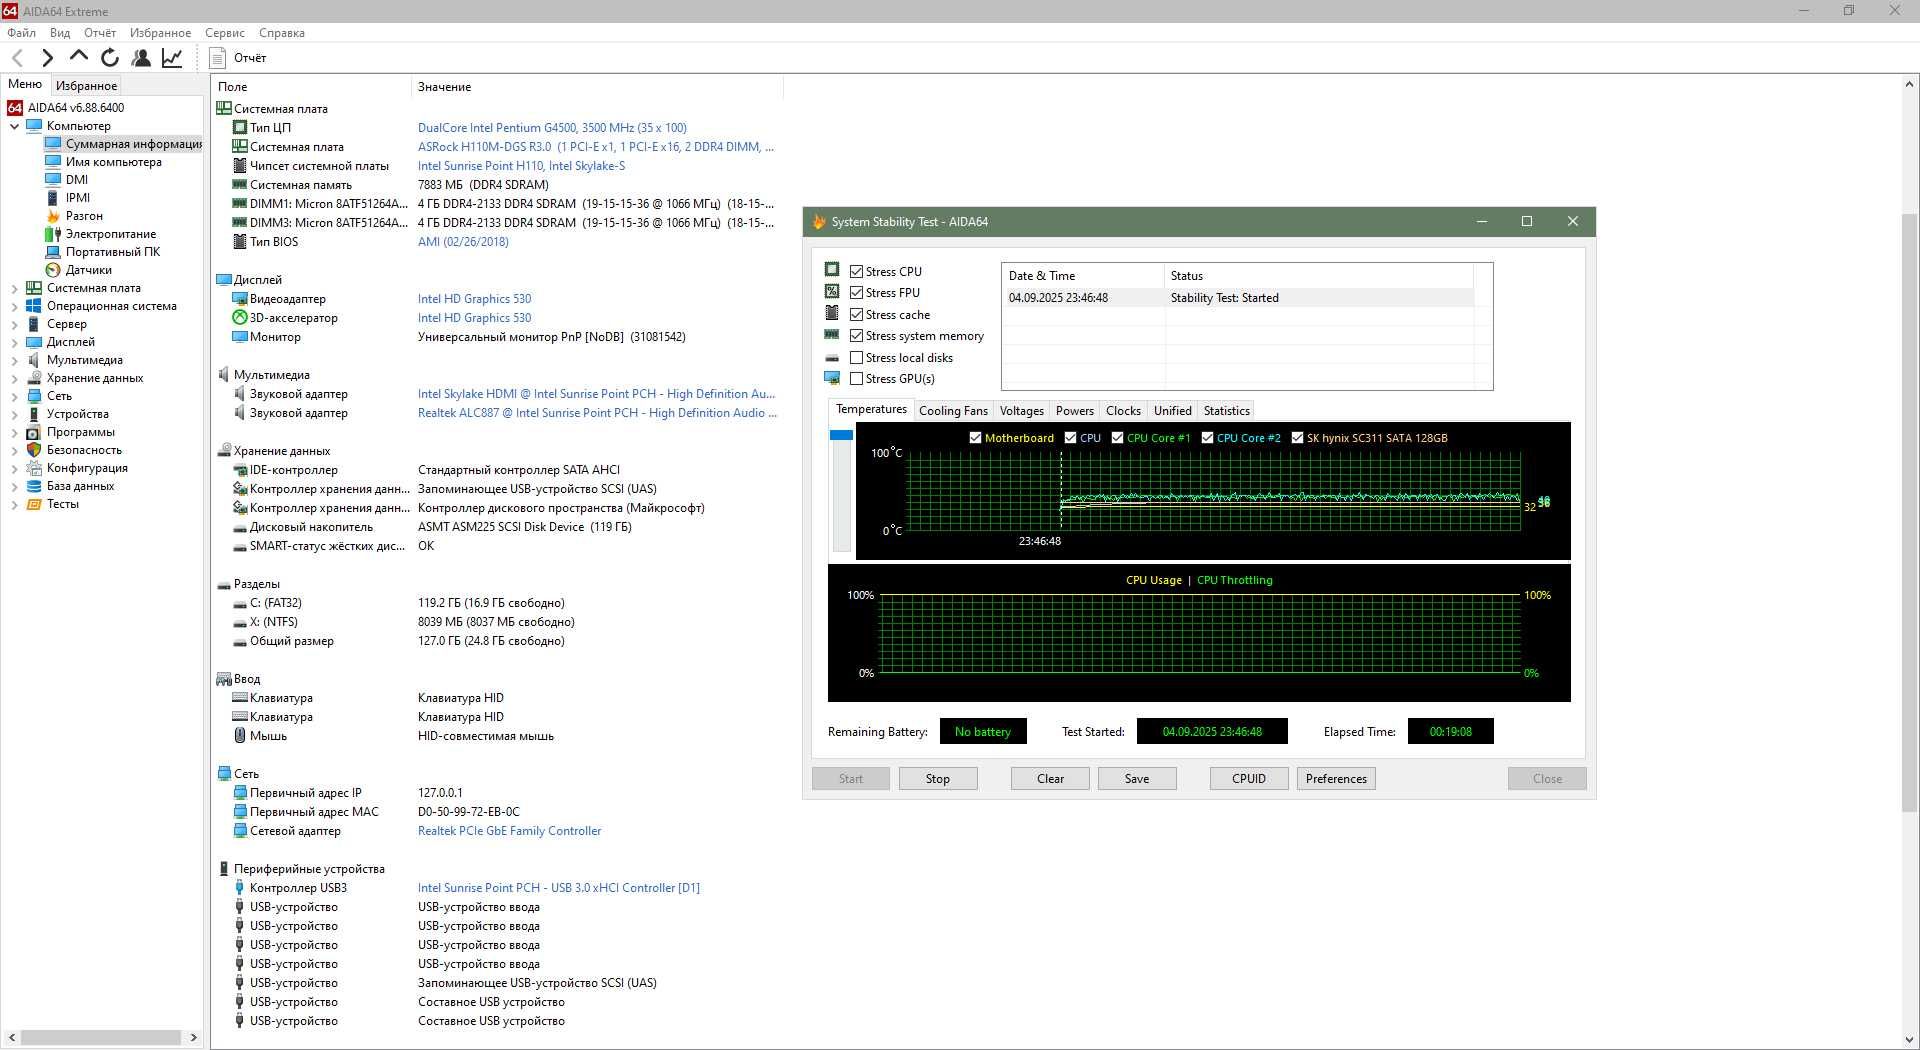Viewport: 1920px width, 1050px height.
Task: Click the Refresh icon in toolbar
Action: point(110,58)
